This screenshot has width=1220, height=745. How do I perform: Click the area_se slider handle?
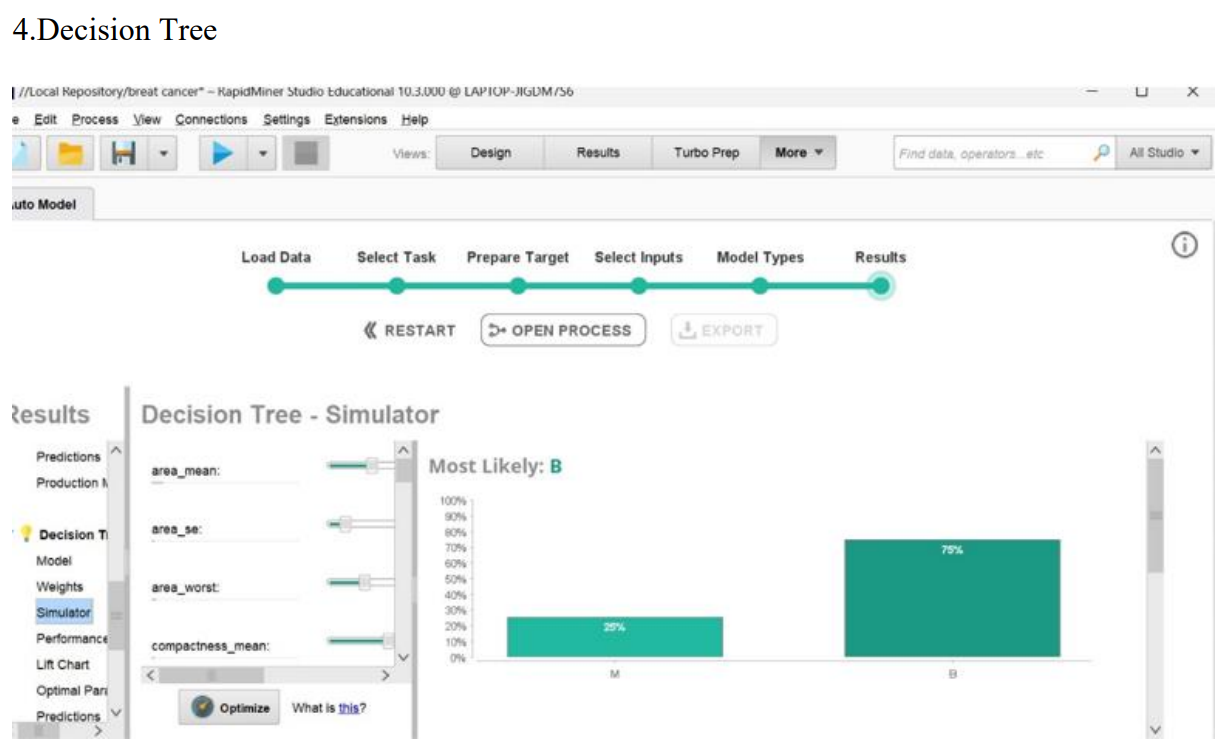[x=346, y=523]
